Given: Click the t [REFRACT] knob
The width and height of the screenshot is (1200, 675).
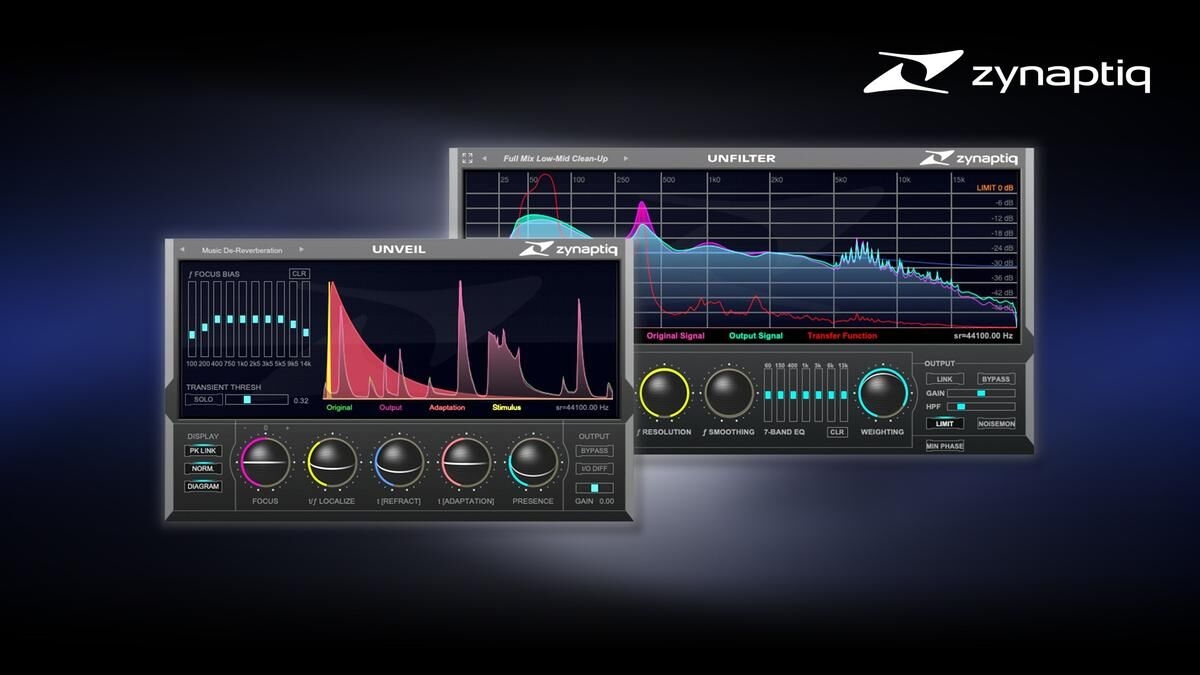Looking at the screenshot, I should [x=399, y=462].
